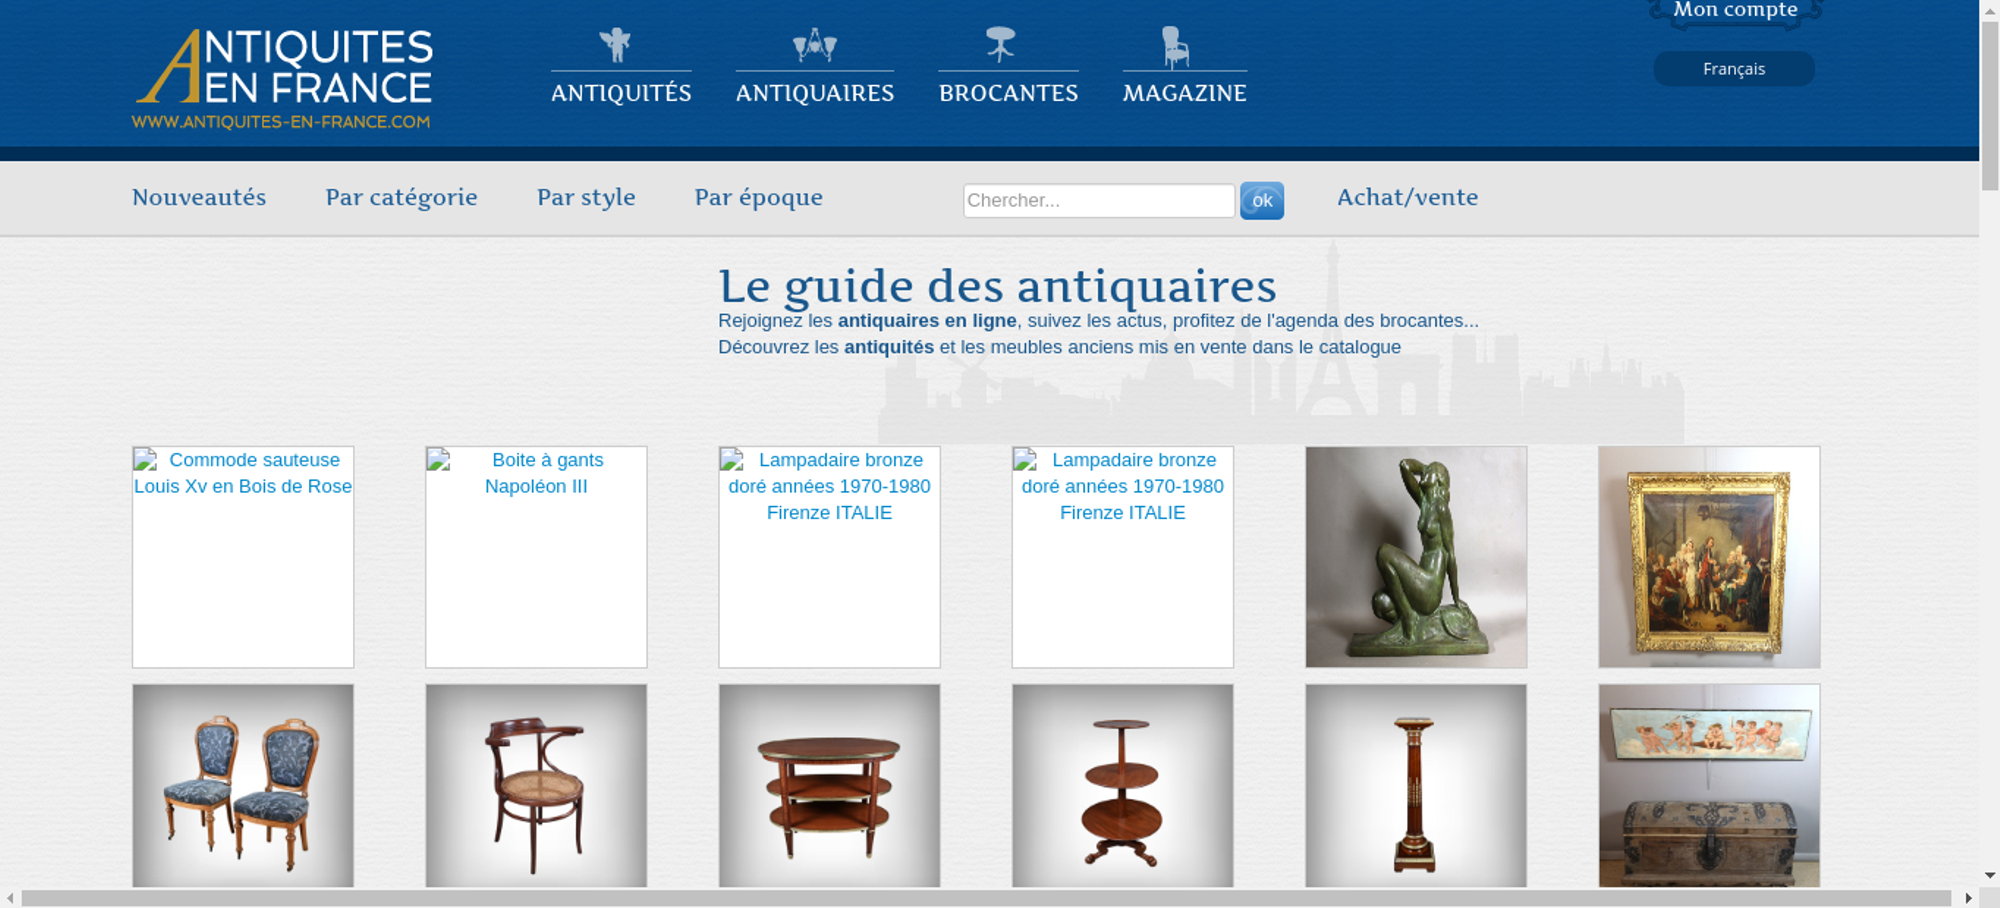Go to the Nouveautés section
Viewport: 2000px width, 908px height.
199,197
